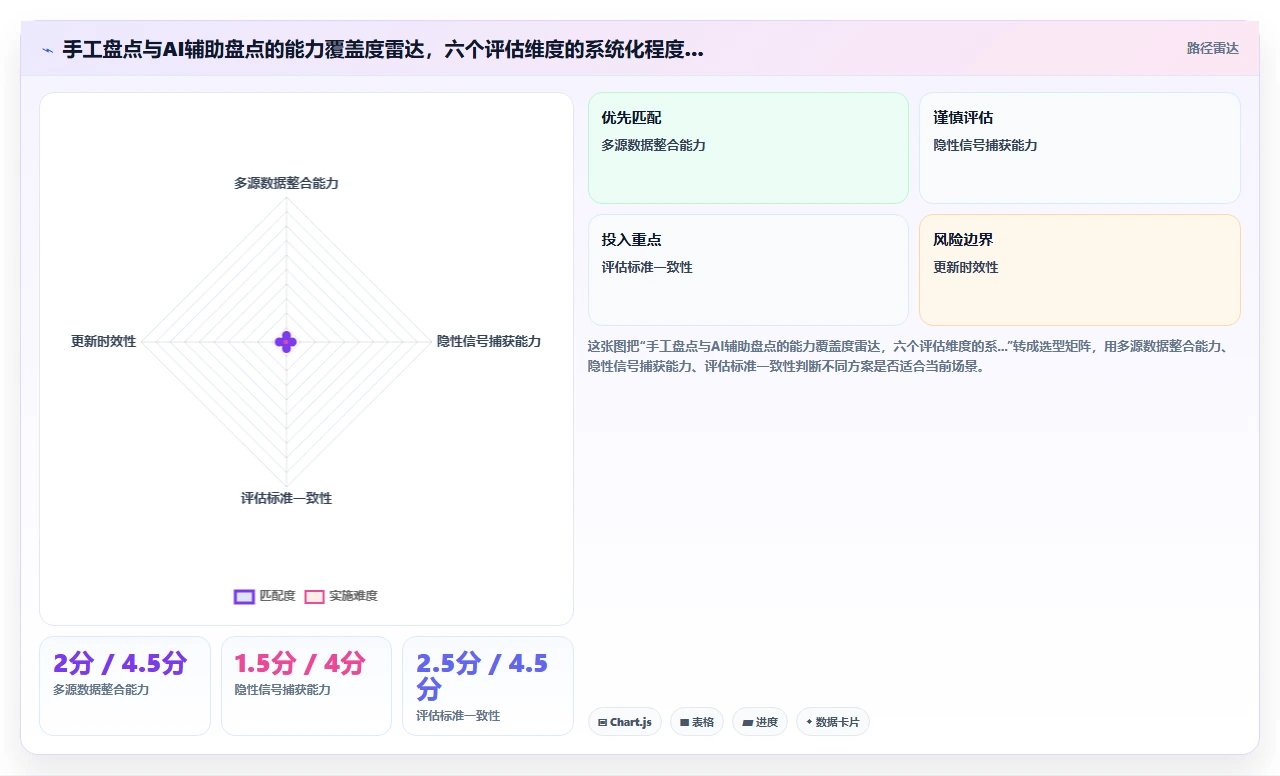Viewport: 1280px width, 776px height.
Task: Click 多源数据整合能力 text in 优先匹配 card
Action: tap(653, 145)
